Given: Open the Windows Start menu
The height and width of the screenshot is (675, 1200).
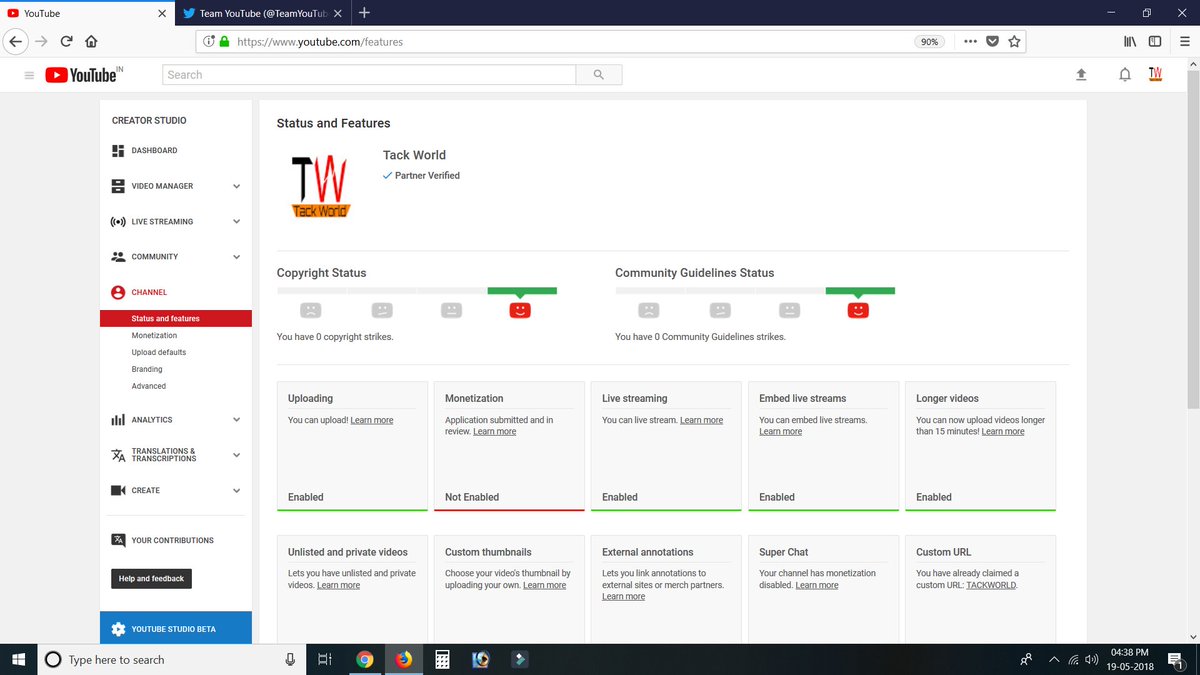Looking at the screenshot, I should [18, 660].
